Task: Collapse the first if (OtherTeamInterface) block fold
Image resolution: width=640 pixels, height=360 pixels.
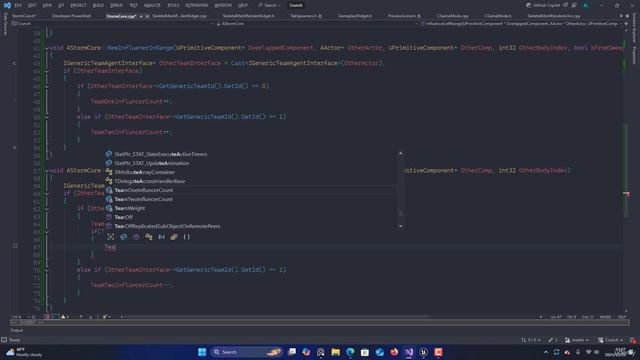Action: coord(47,71)
